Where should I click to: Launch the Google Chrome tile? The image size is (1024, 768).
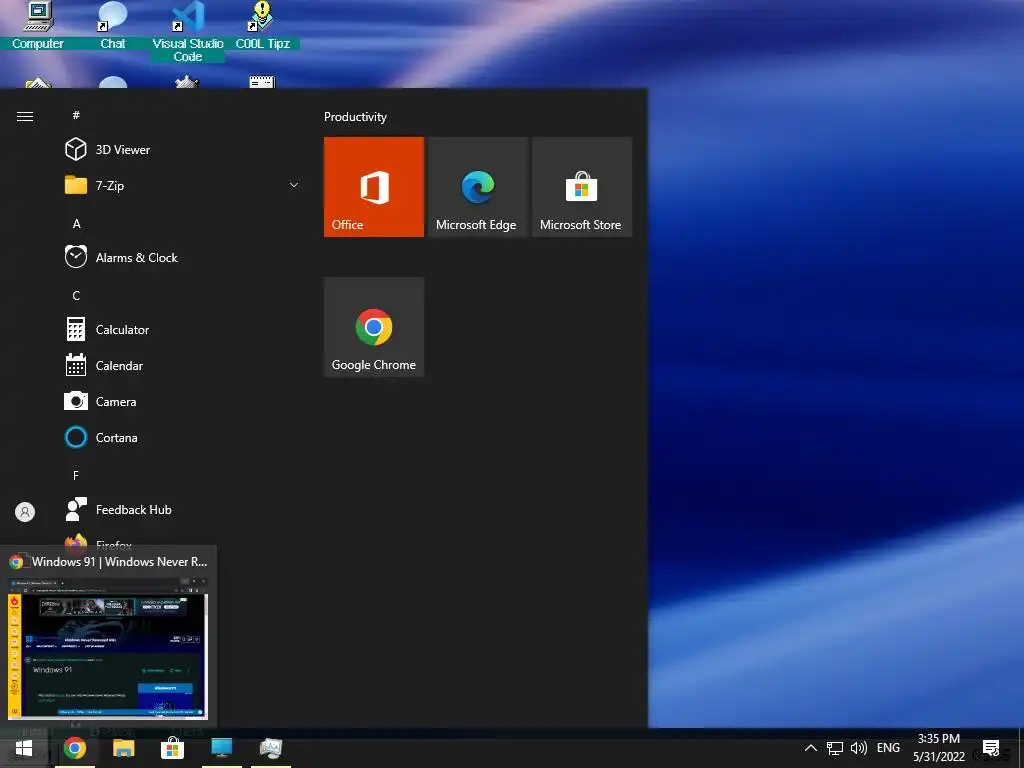pos(374,327)
